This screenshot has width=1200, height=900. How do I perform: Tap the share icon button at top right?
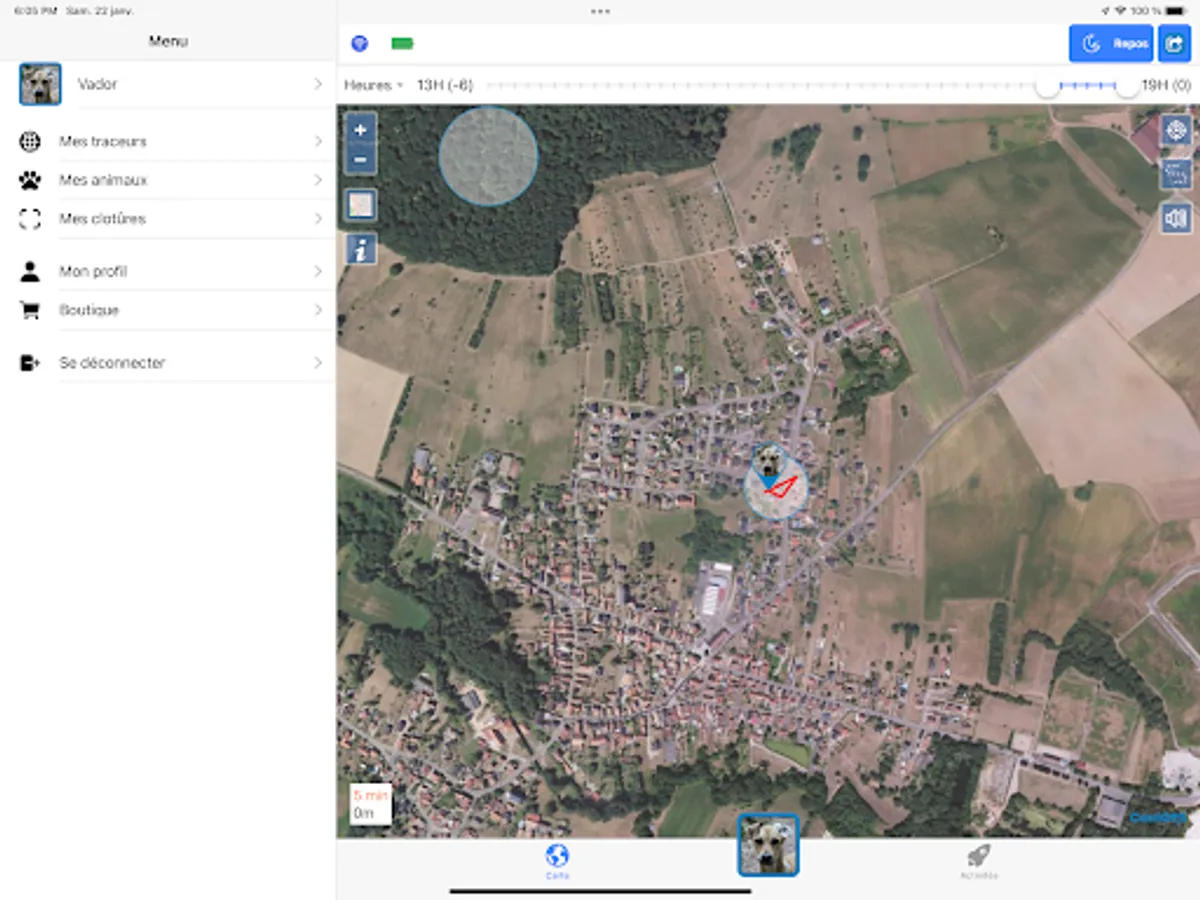[1176, 44]
